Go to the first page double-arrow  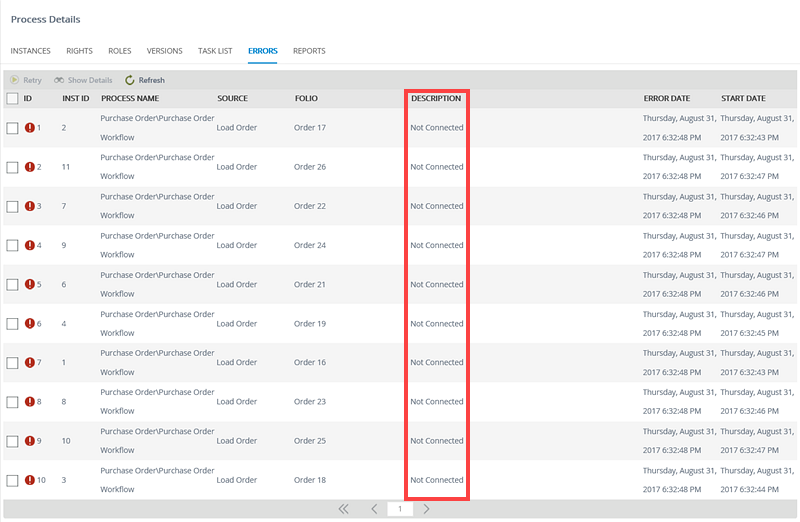344,509
